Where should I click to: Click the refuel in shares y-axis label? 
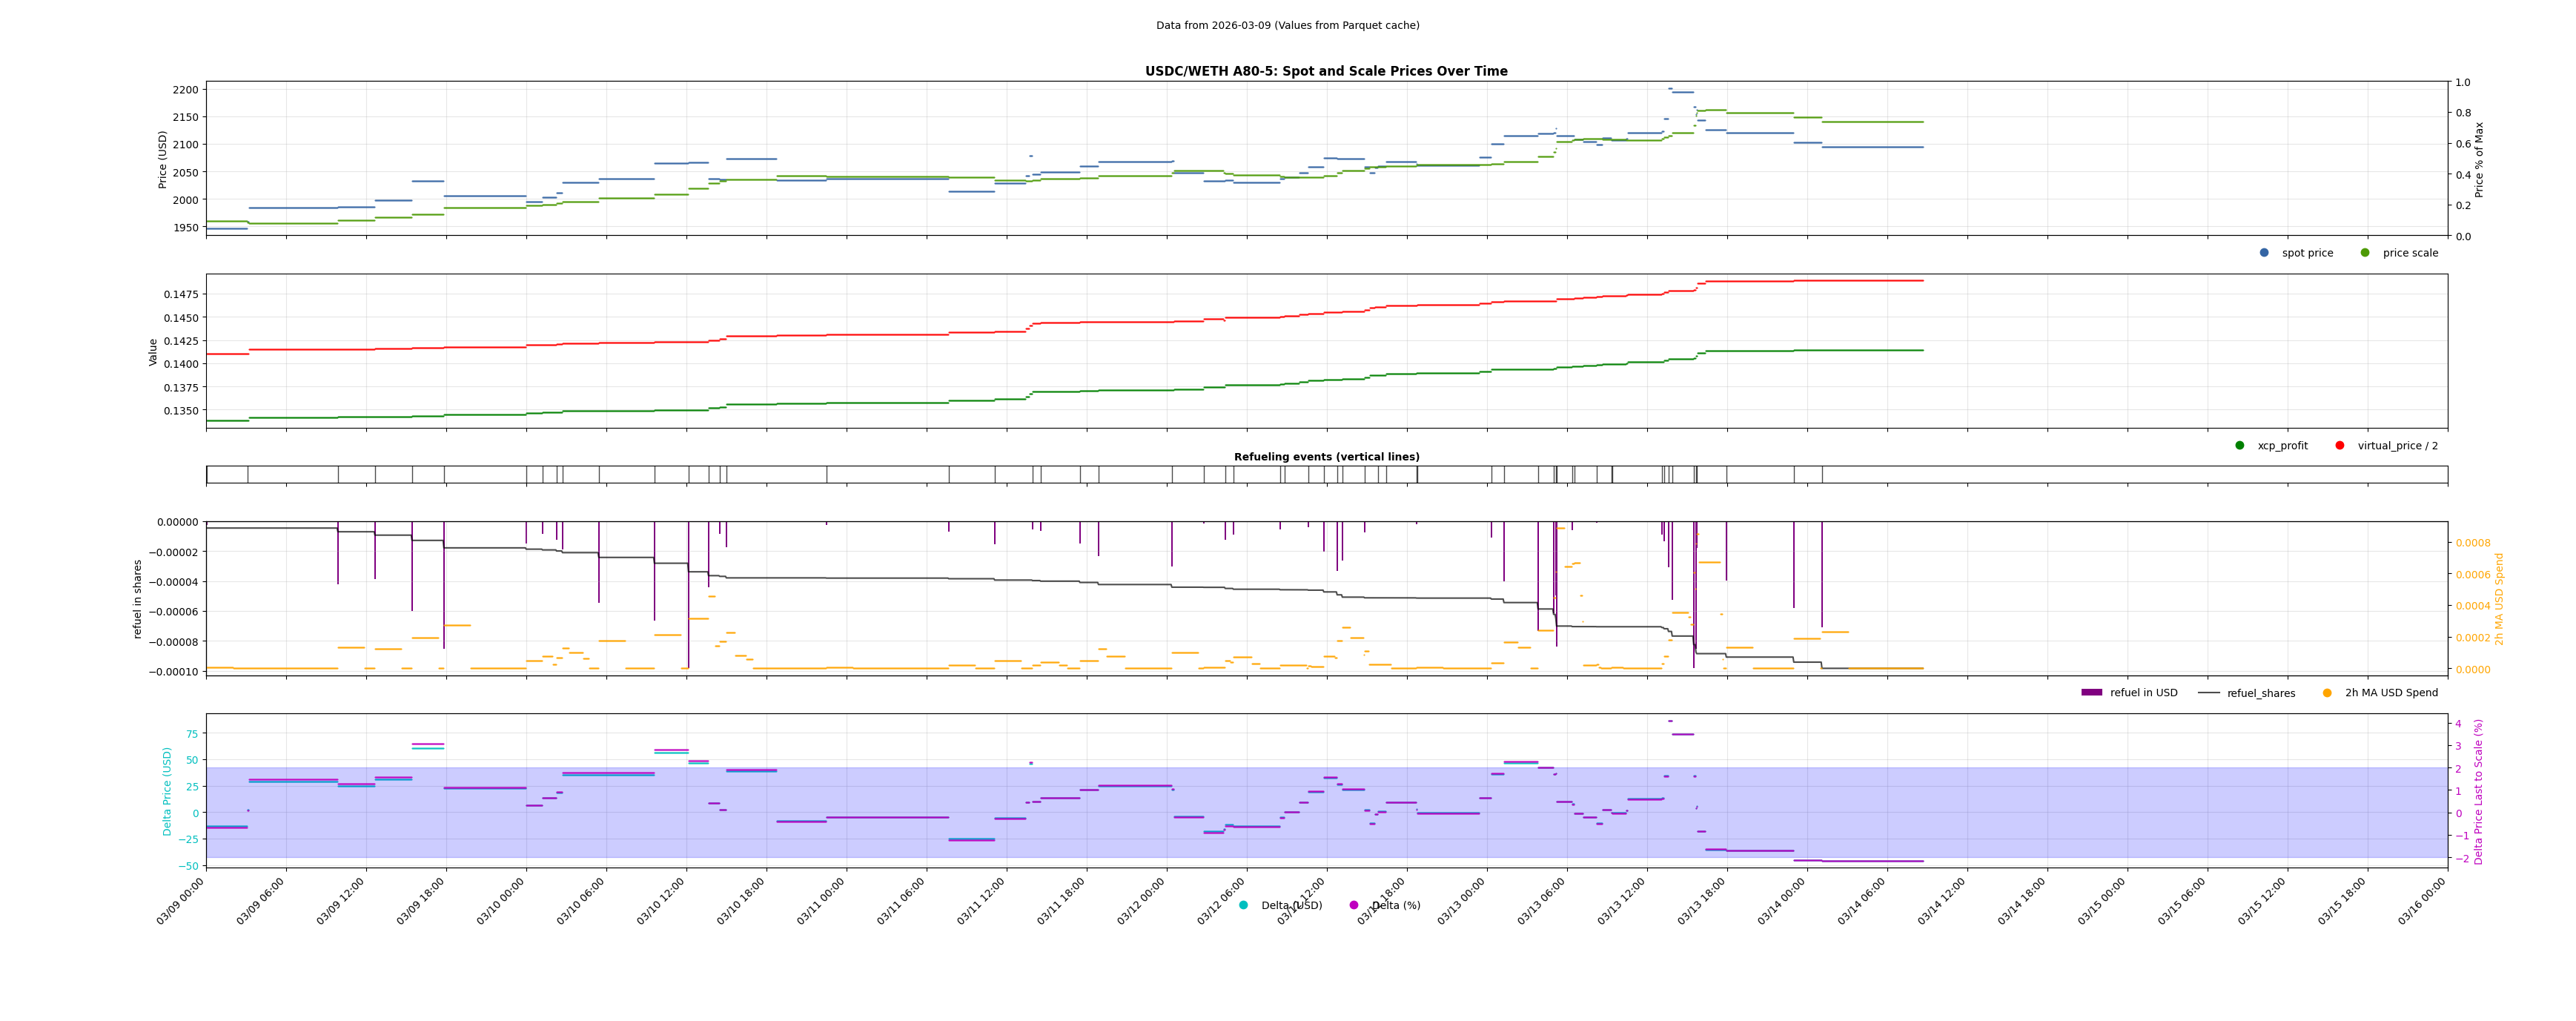[x=138, y=599]
